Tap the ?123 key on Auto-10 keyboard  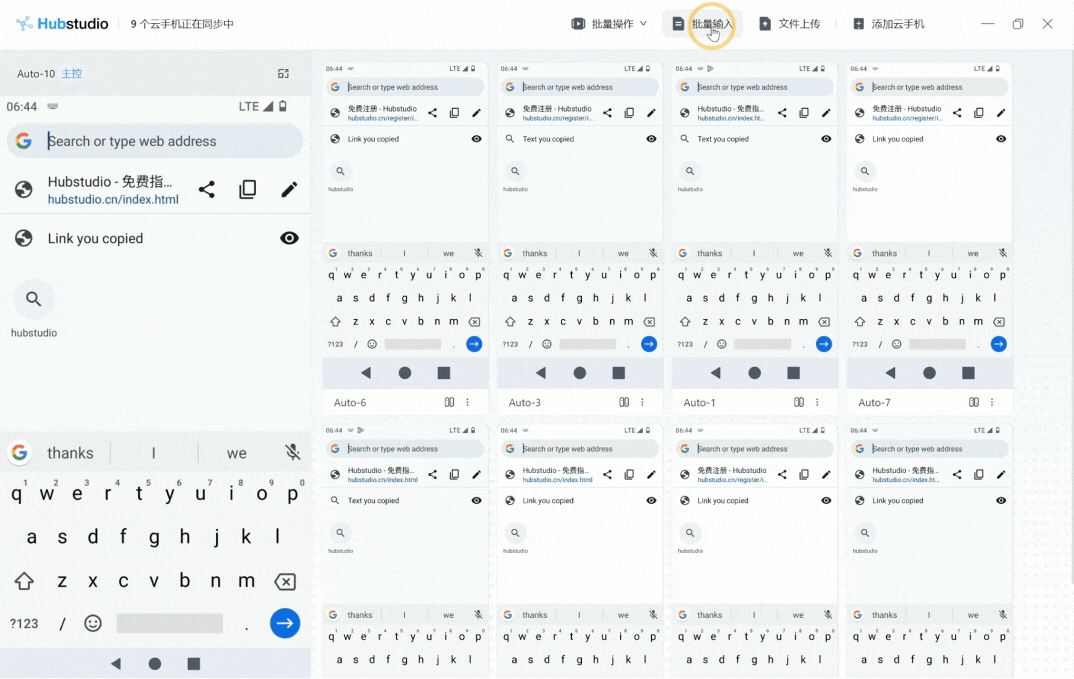[x=24, y=624]
